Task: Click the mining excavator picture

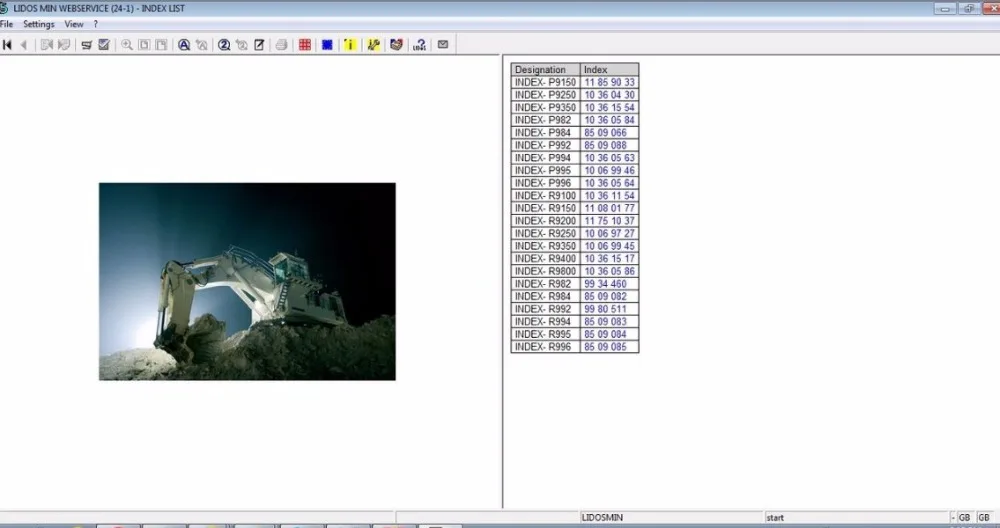Action: point(247,282)
